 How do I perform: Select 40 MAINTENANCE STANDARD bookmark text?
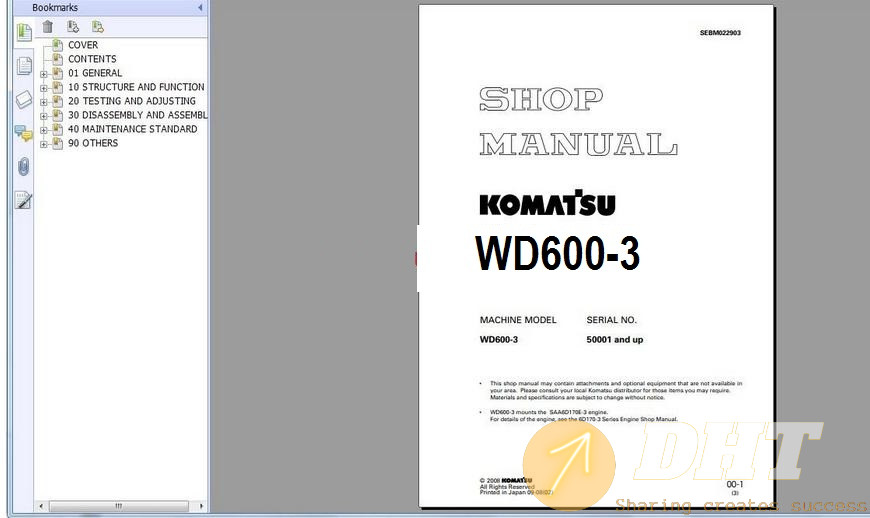133,129
